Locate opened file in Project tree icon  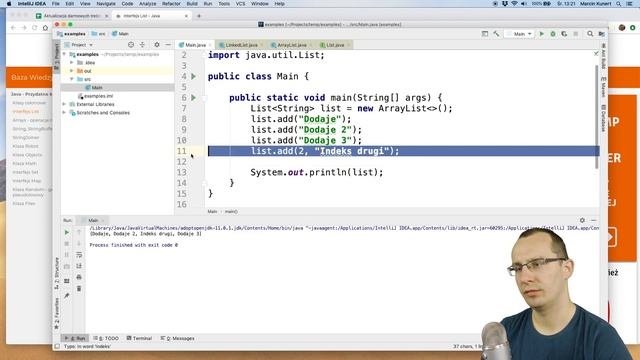(x=131, y=45)
